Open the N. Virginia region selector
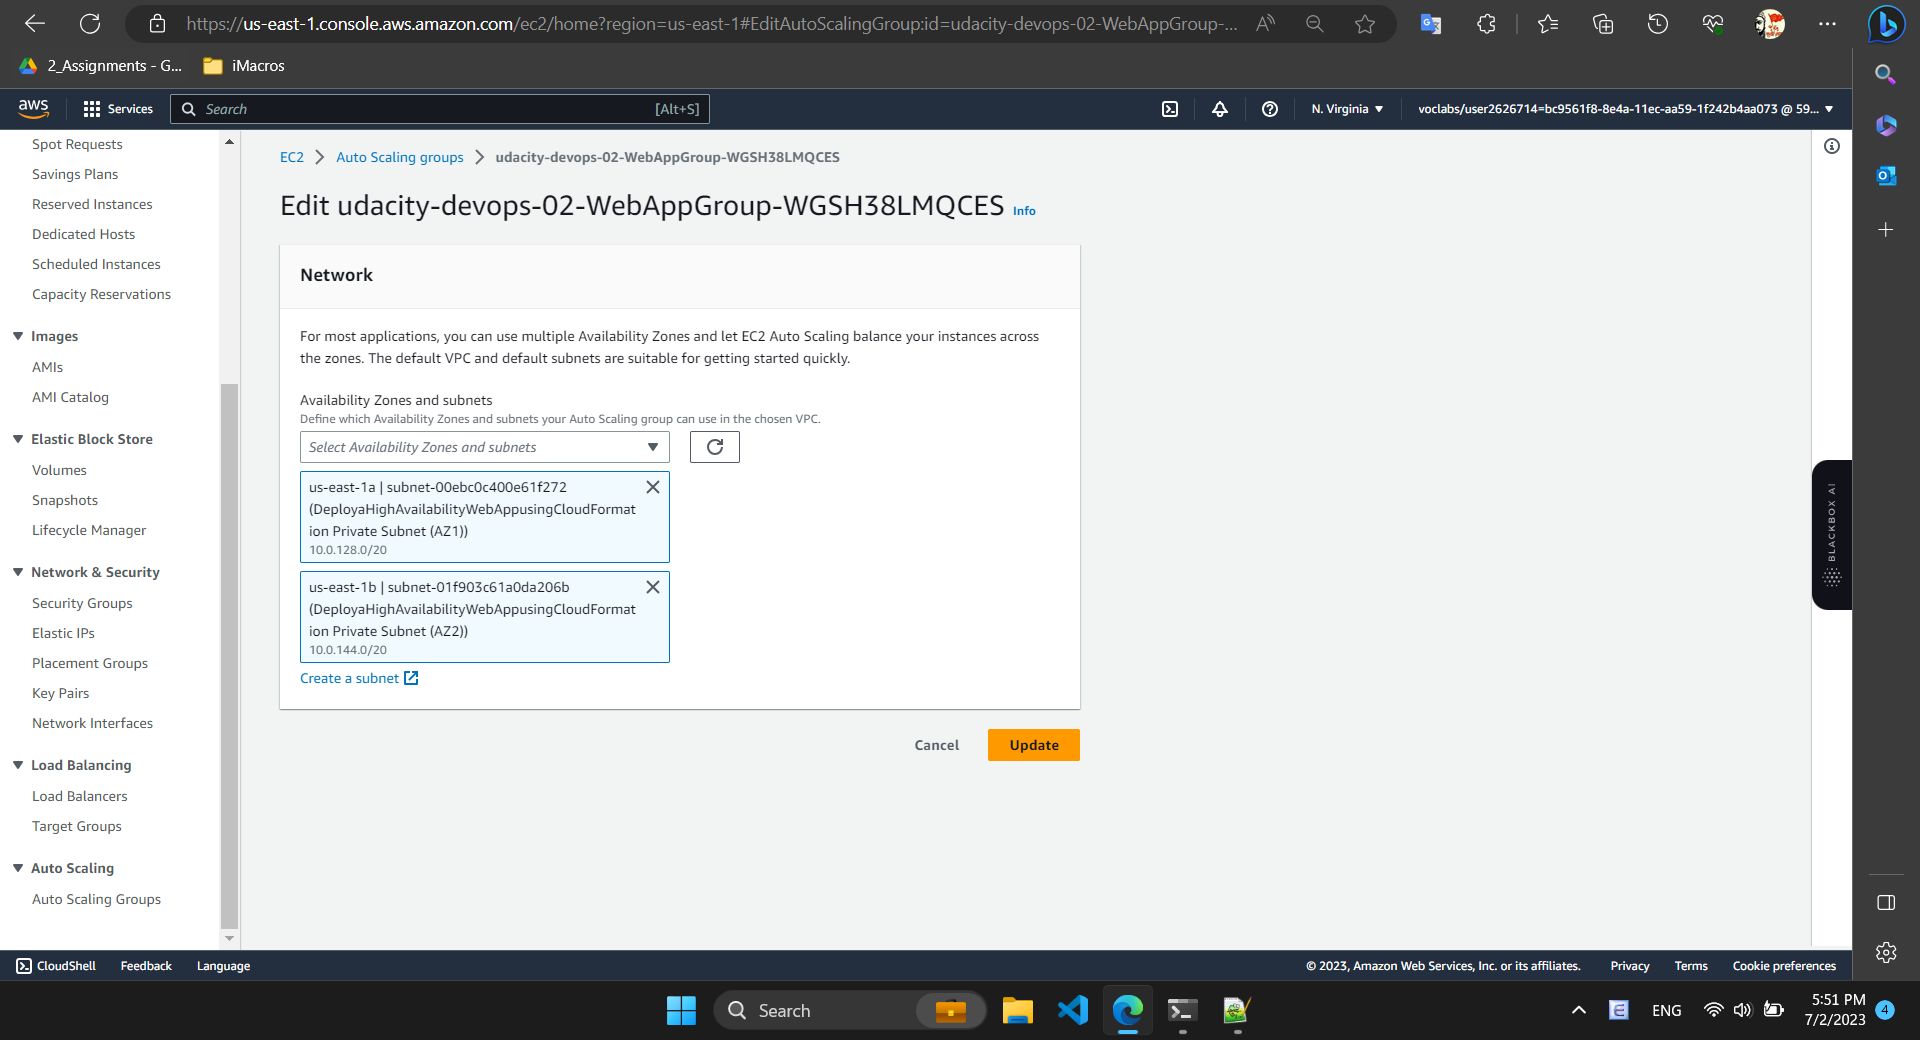This screenshot has width=1920, height=1040. point(1346,109)
